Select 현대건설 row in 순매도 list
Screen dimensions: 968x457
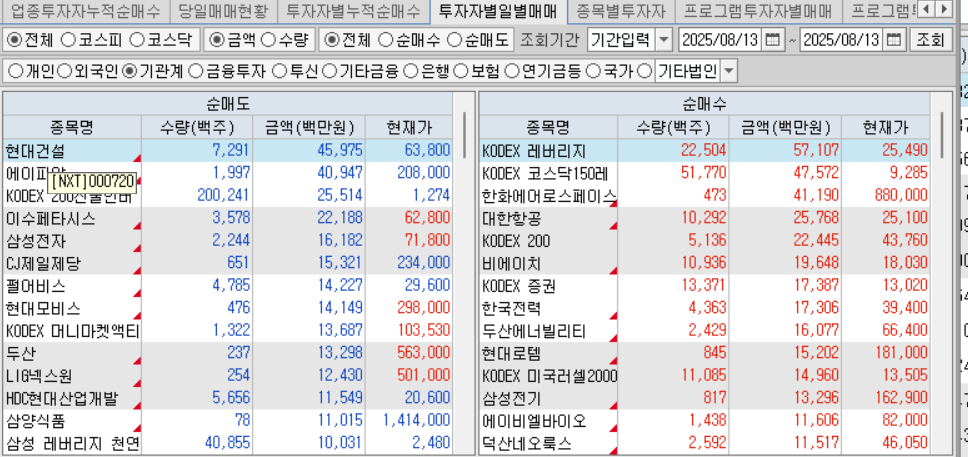[228, 151]
